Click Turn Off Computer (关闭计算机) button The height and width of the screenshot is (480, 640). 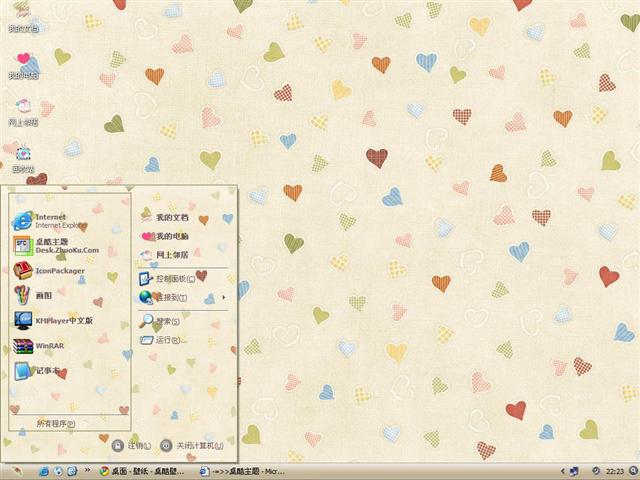(x=192, y=445)
